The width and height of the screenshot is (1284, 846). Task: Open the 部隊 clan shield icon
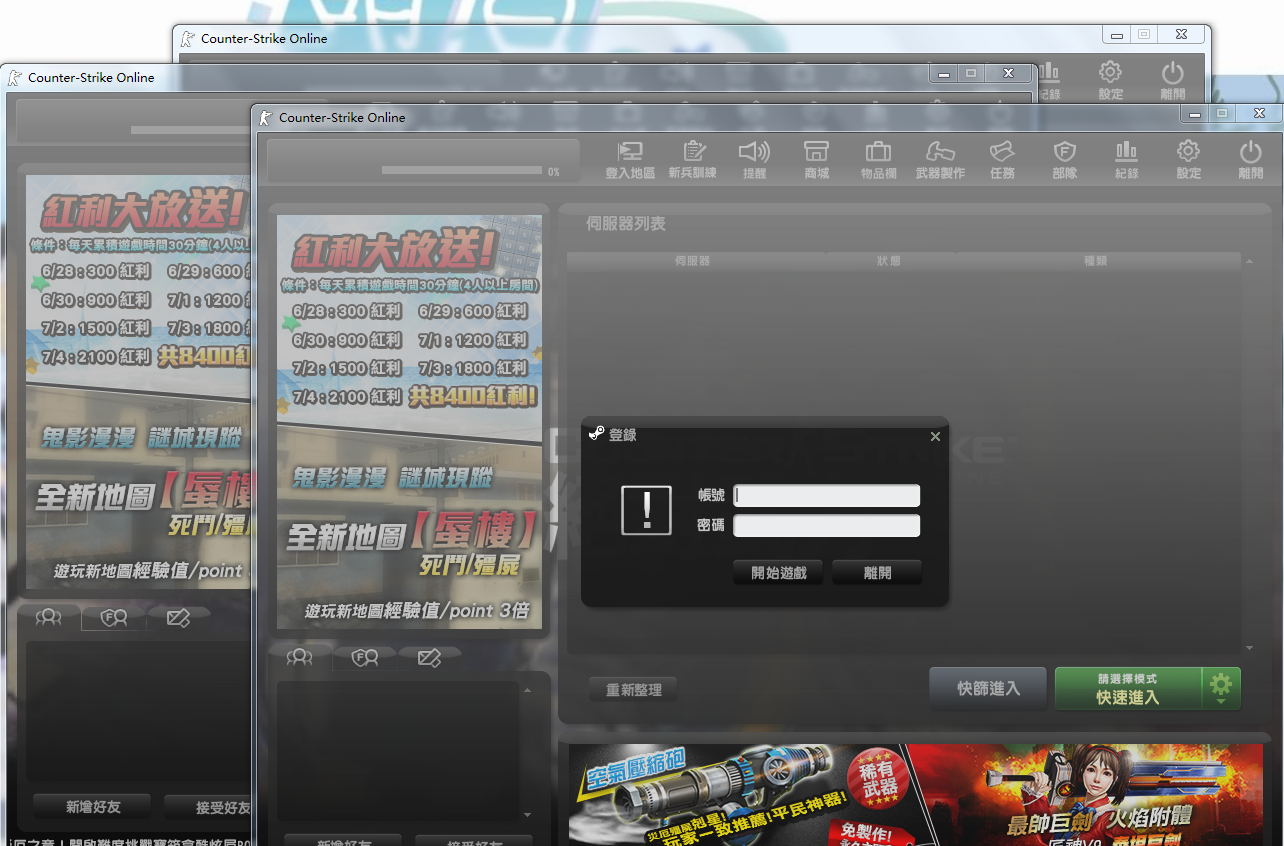pyautogui.click(x=1064, y=160)
